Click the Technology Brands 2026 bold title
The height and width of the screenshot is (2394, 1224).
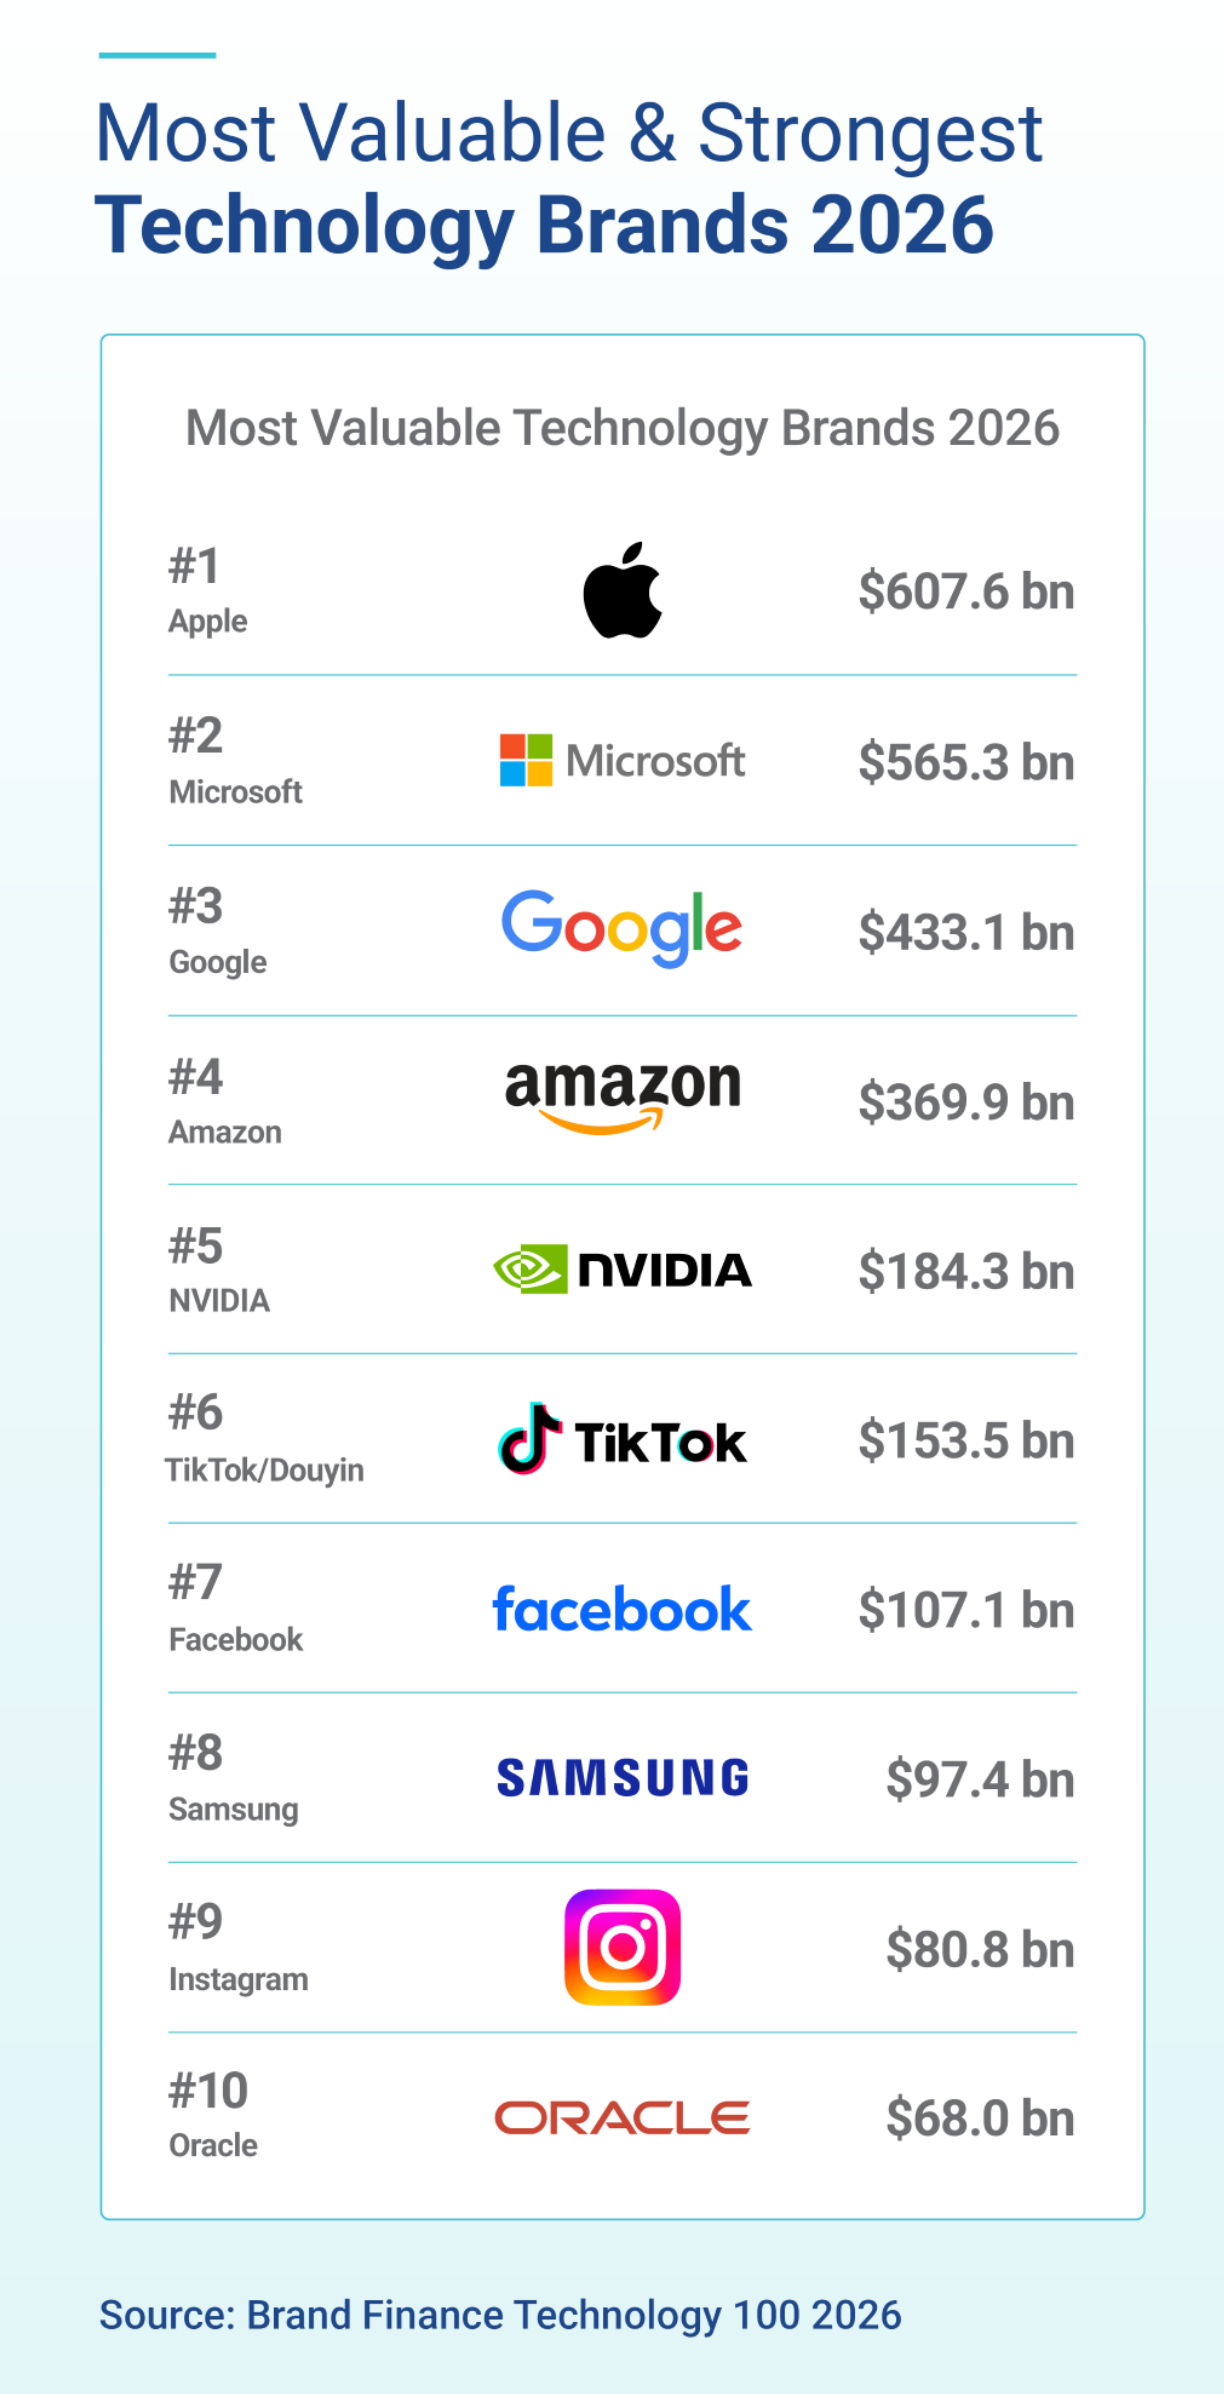pos(544,226)
